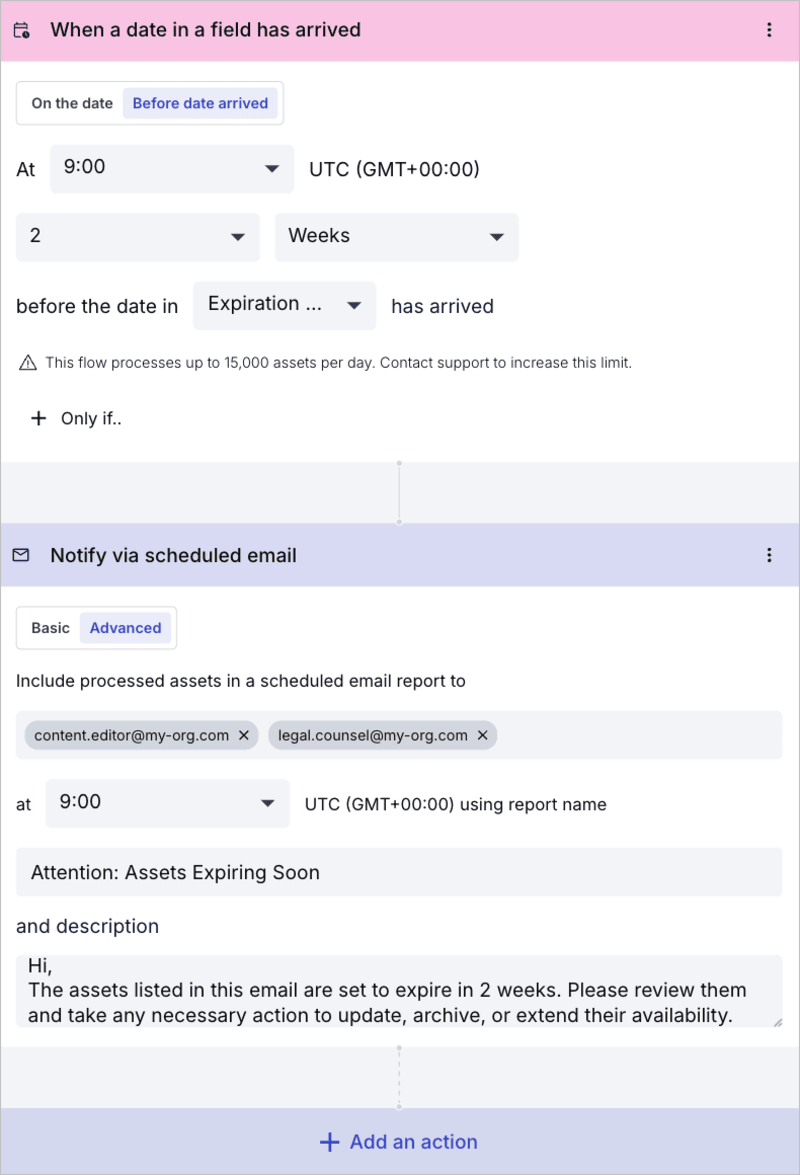The width and height of the screenshot is (800, 1175).
Task: Click the 'Notify via scheduled email' title
Action: (173, 555)
